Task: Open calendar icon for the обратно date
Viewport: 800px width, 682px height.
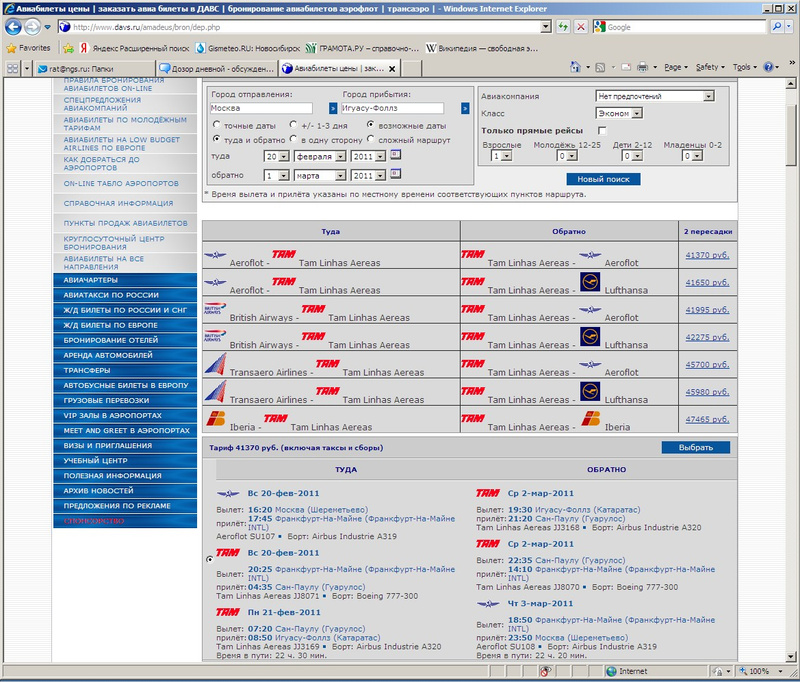Action: 395,174
